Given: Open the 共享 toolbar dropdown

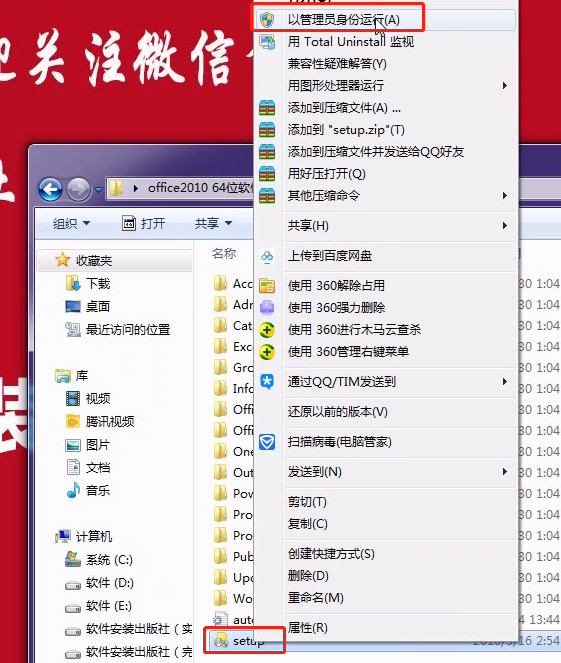Looking at the screenshot, I should [213, 223].
